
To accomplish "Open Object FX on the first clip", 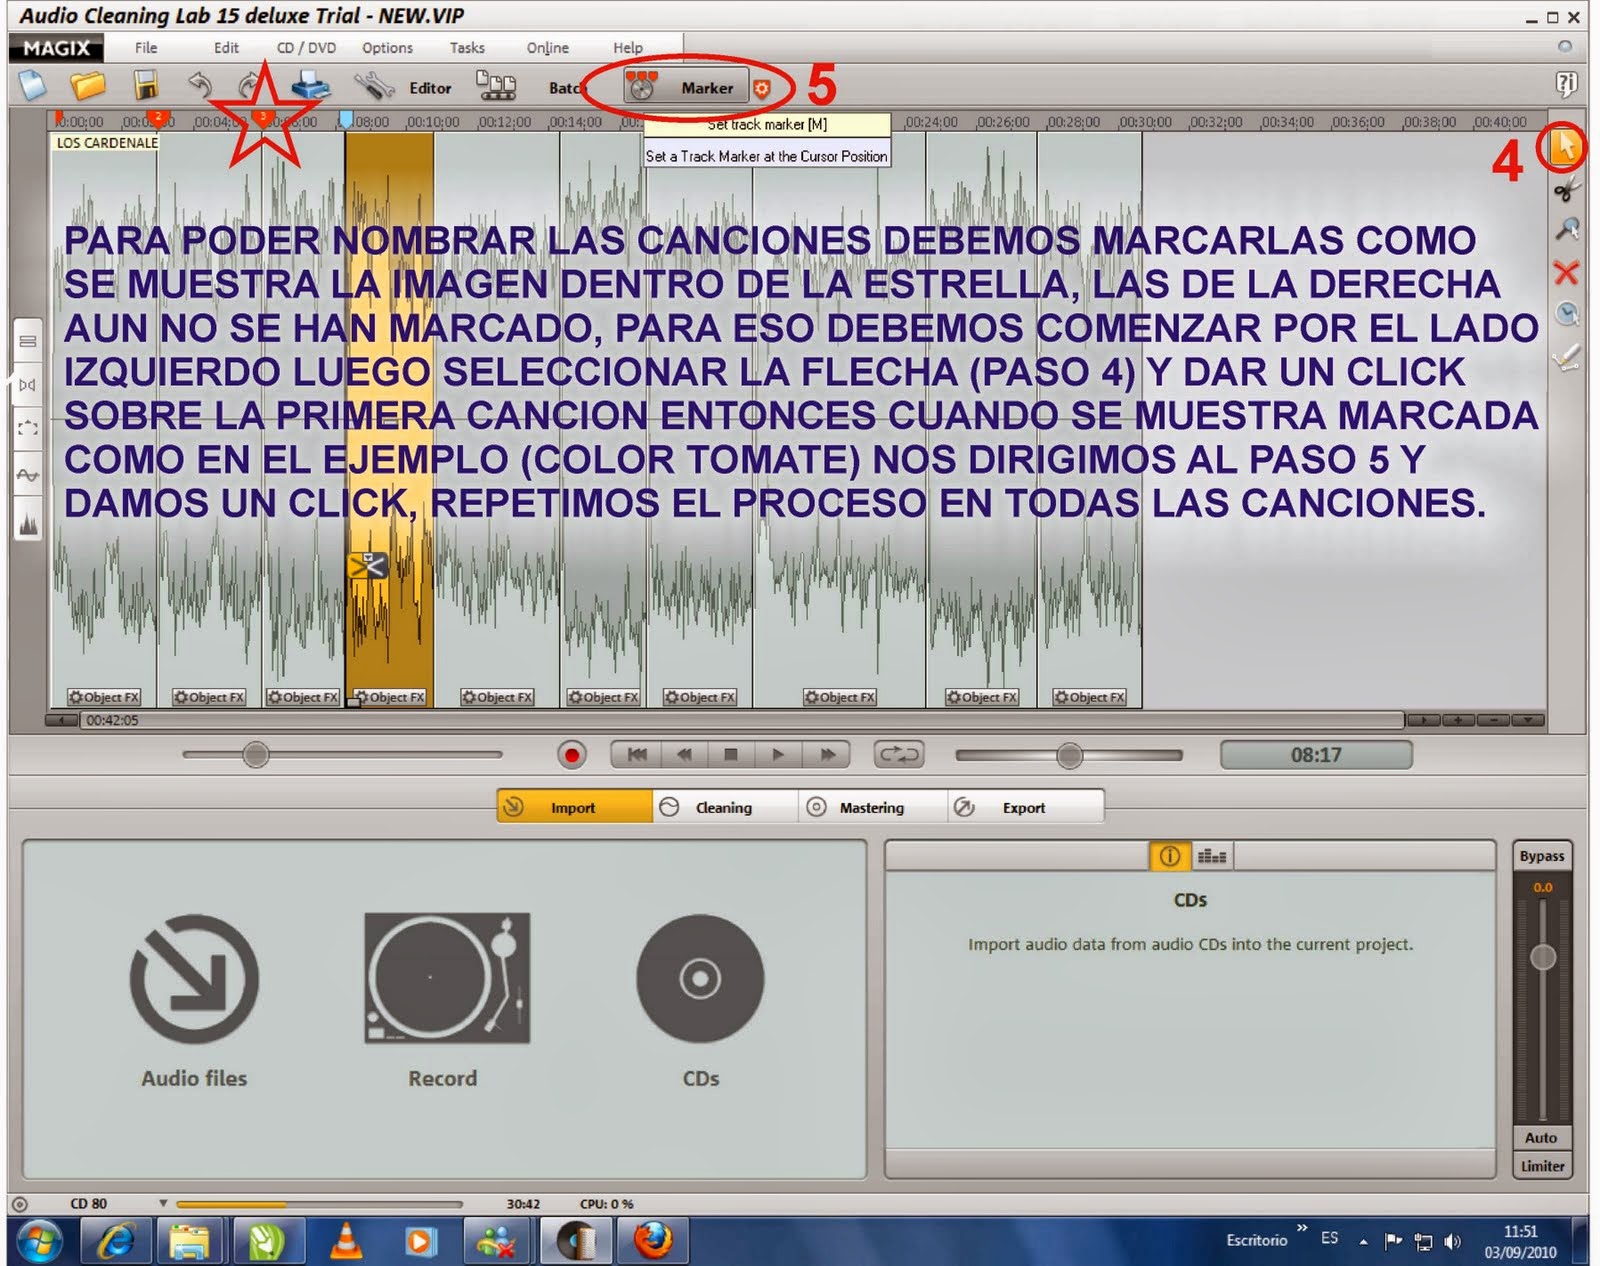I will [104, 697].
